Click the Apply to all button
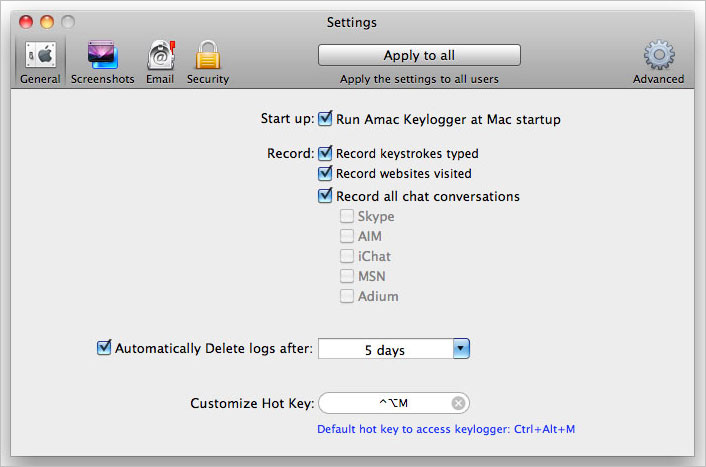 tap(419, 55)
